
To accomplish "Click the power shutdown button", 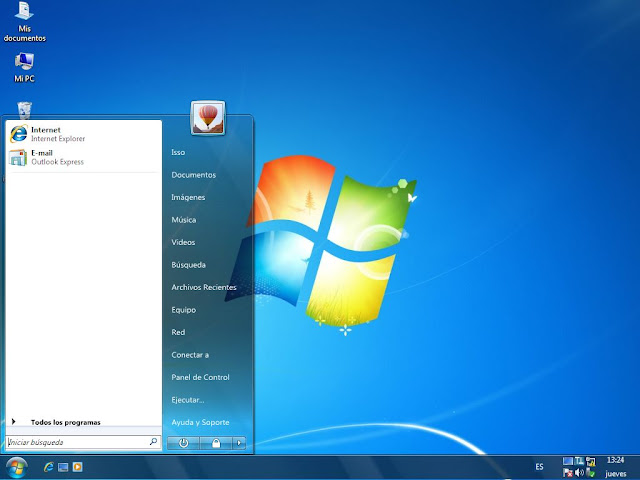I will pos(183,443).
